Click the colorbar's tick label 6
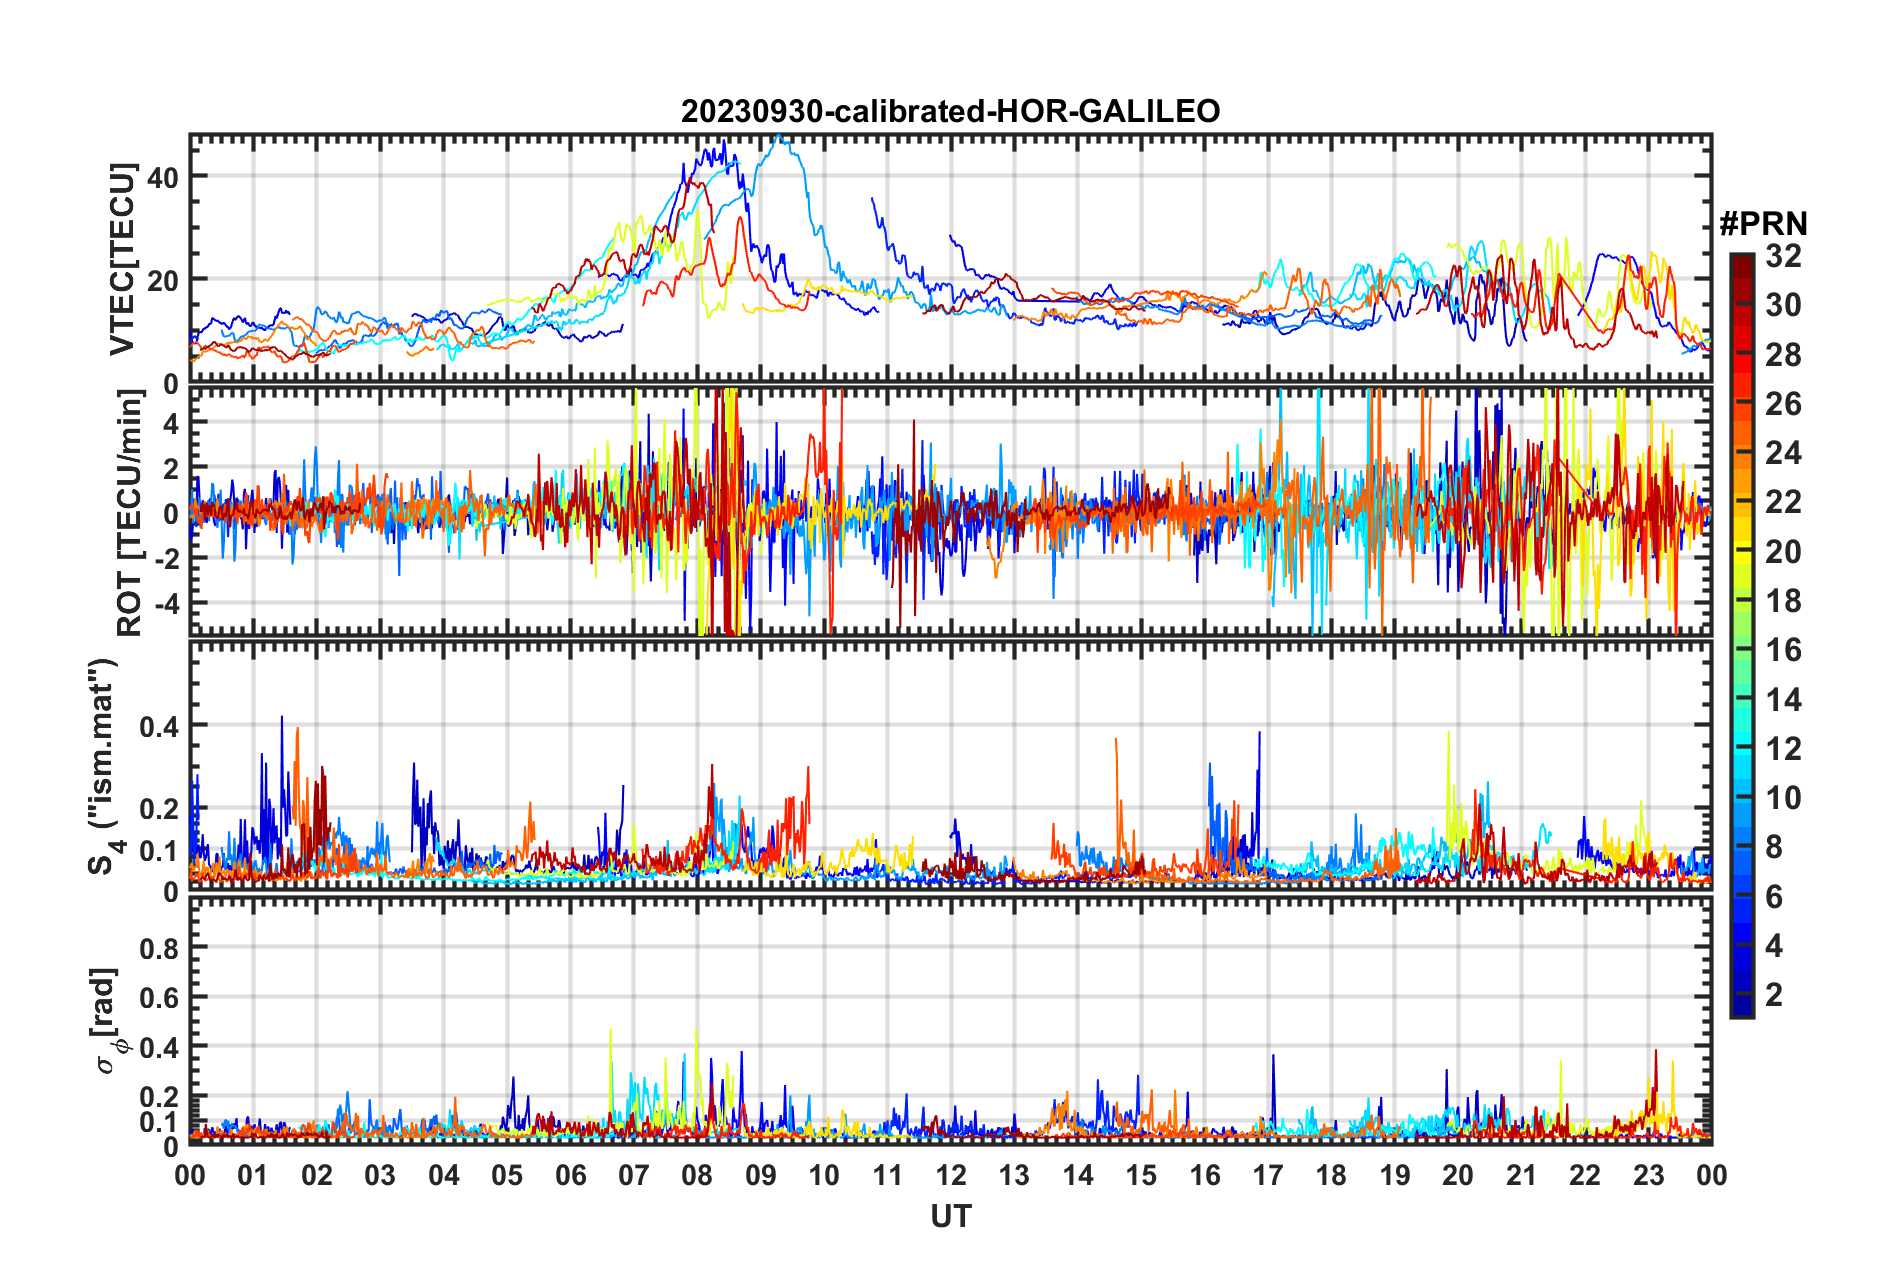This screenshot has height=1272, width=1902. pyautogui.click(x=1774, y=897)
